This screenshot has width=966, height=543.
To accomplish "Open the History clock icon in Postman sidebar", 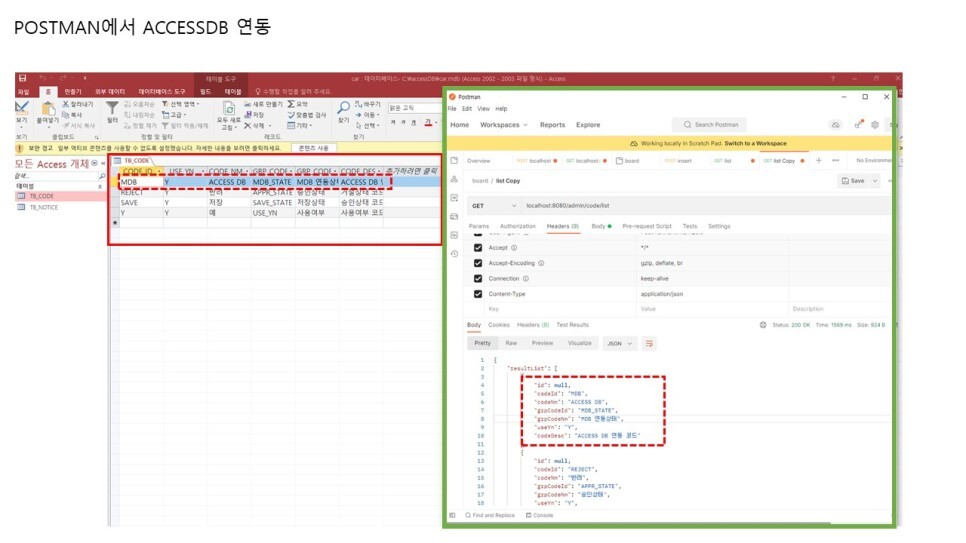I will pyautogui.click(x=455, y=253).
